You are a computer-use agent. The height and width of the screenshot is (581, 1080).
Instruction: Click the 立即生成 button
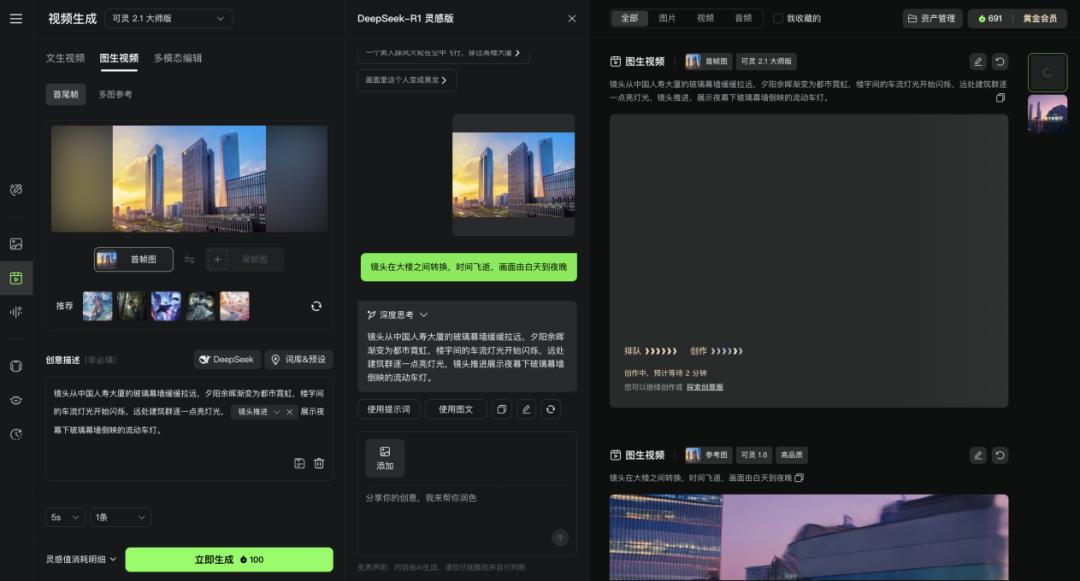[x=229, y=559]
